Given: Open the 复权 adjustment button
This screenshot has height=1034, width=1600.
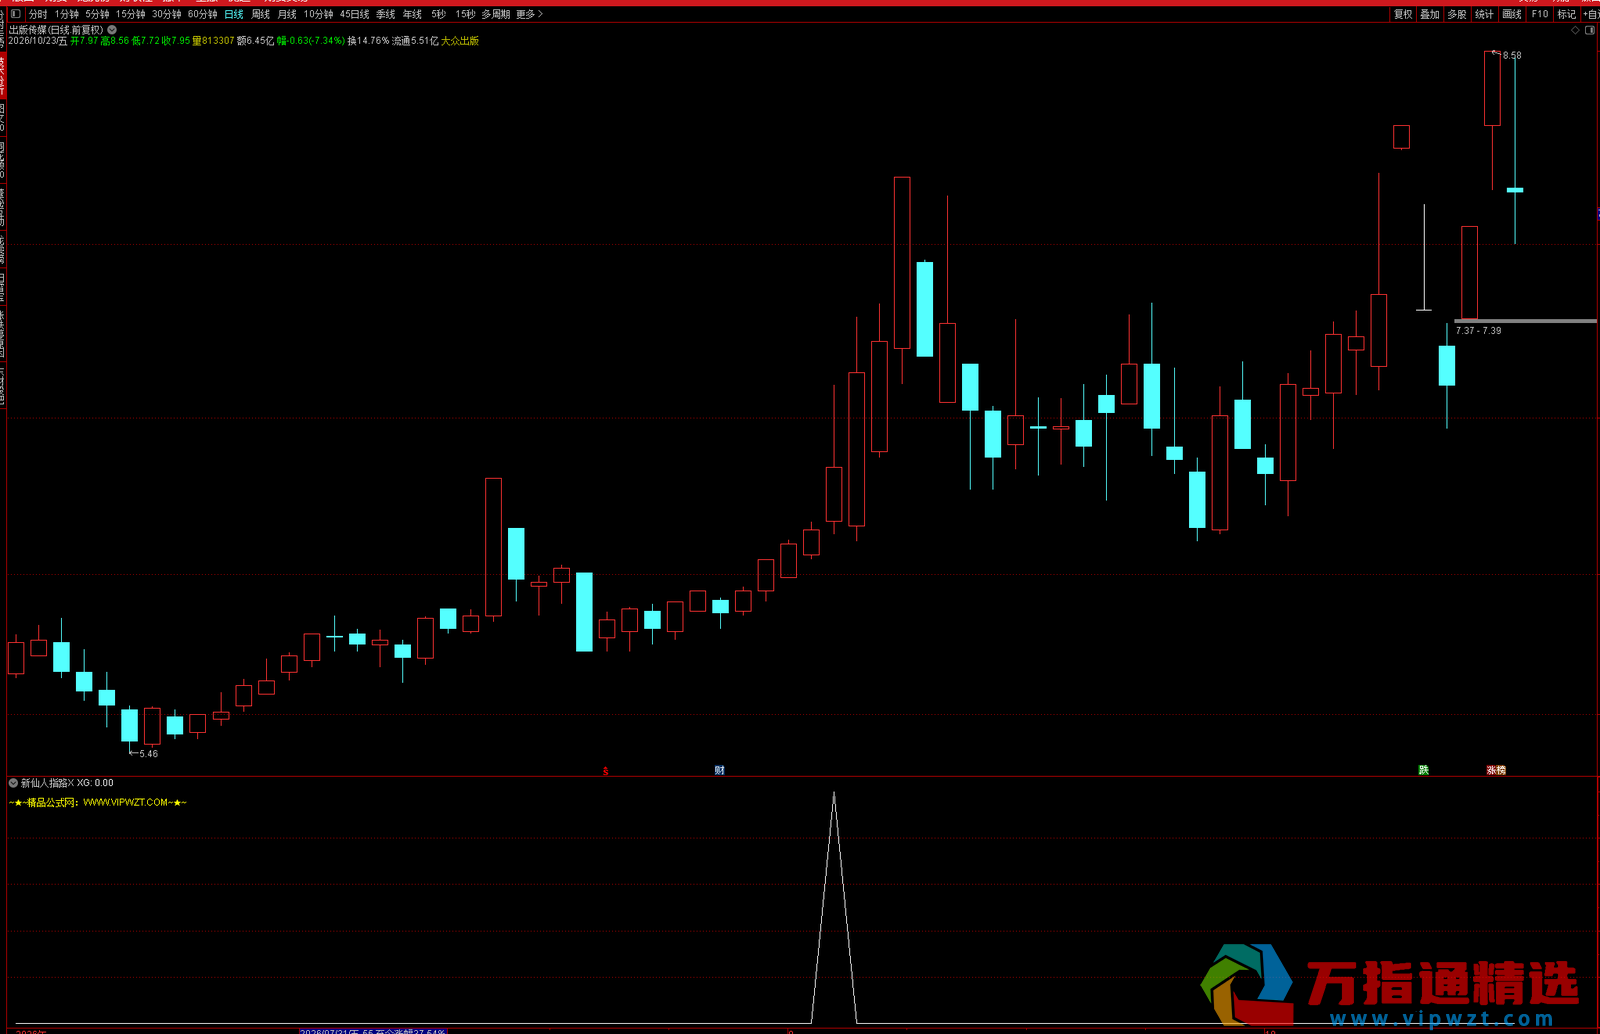Looking at the screenshot, I should tap(1403, 14).
